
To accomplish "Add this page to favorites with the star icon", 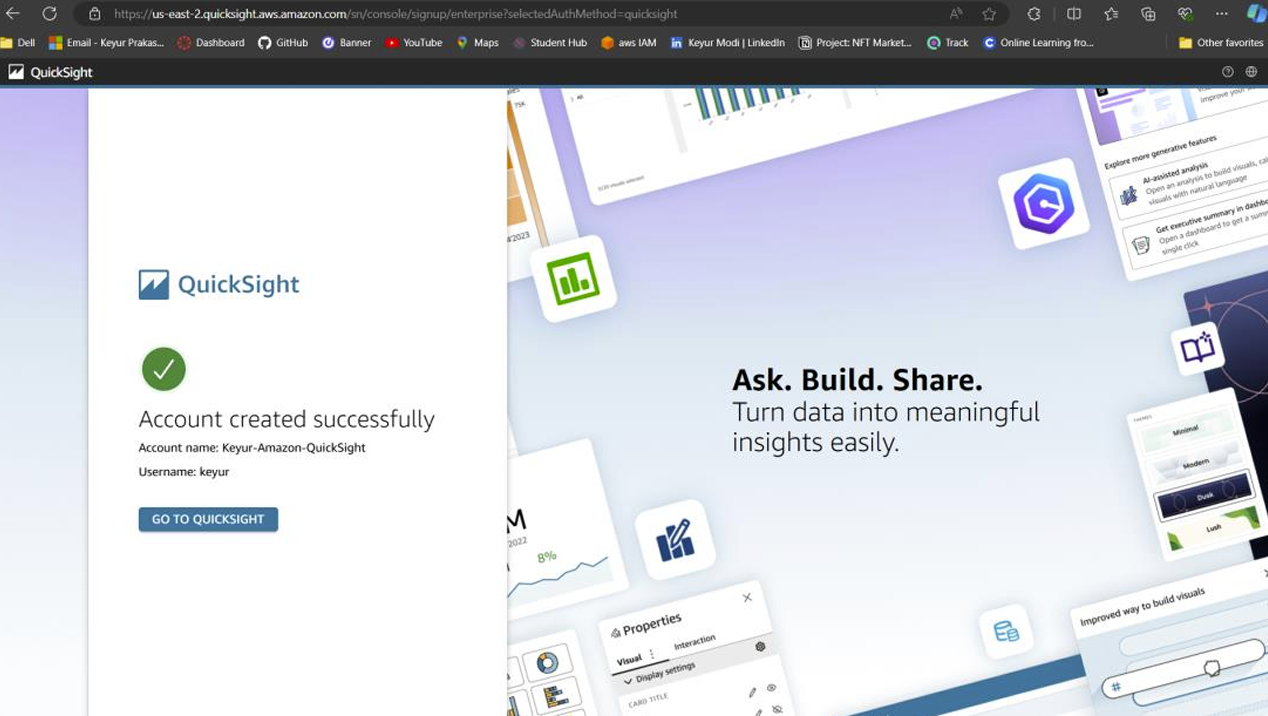I will pos(989,14).
